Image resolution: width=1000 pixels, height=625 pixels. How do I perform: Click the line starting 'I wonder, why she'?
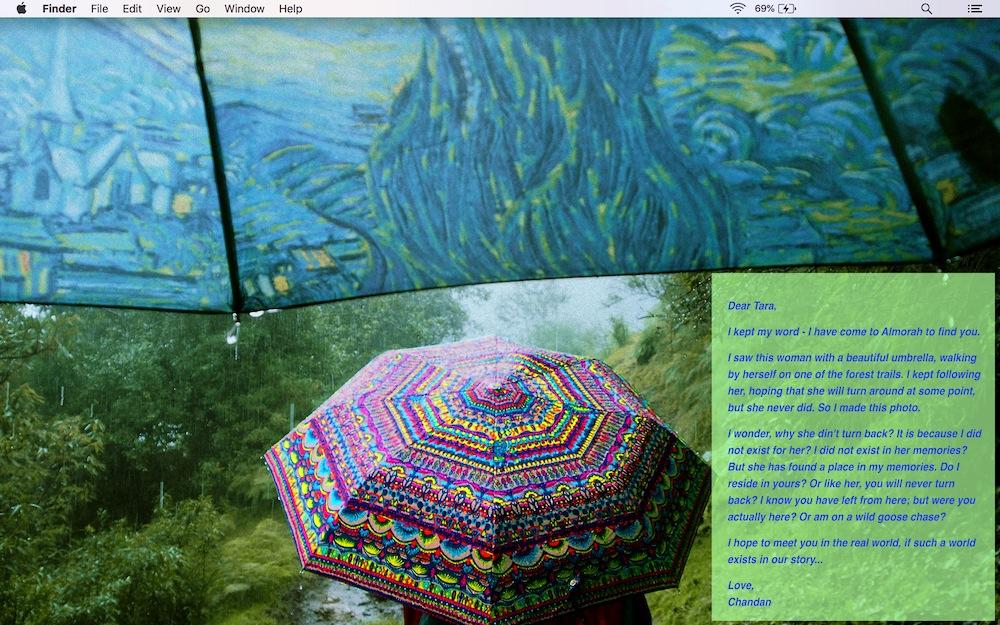pyautogui.click(x=855, y=434)
